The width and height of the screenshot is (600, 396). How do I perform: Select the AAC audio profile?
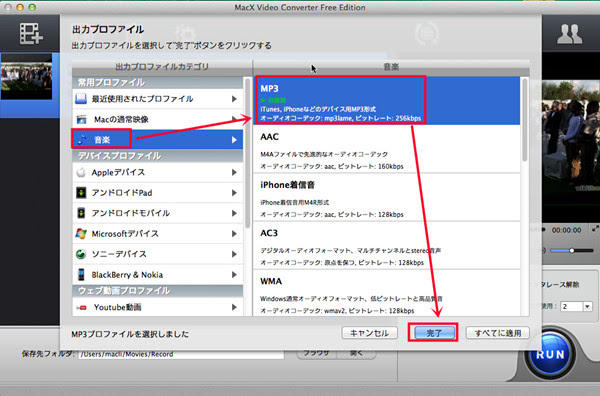click(386, 149)
